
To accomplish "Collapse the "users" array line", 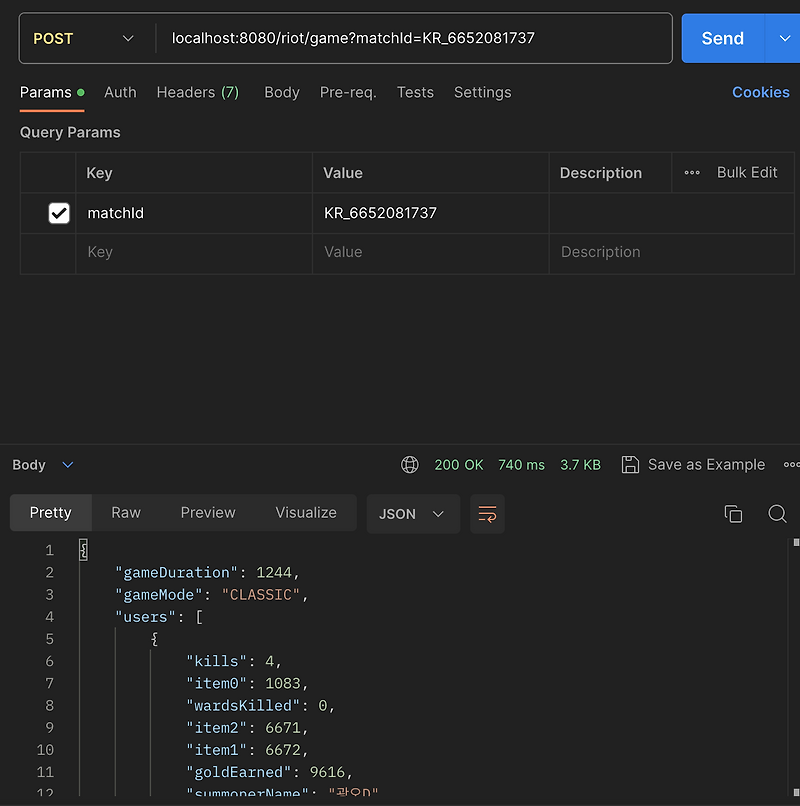I will click(x=159, y=617).
